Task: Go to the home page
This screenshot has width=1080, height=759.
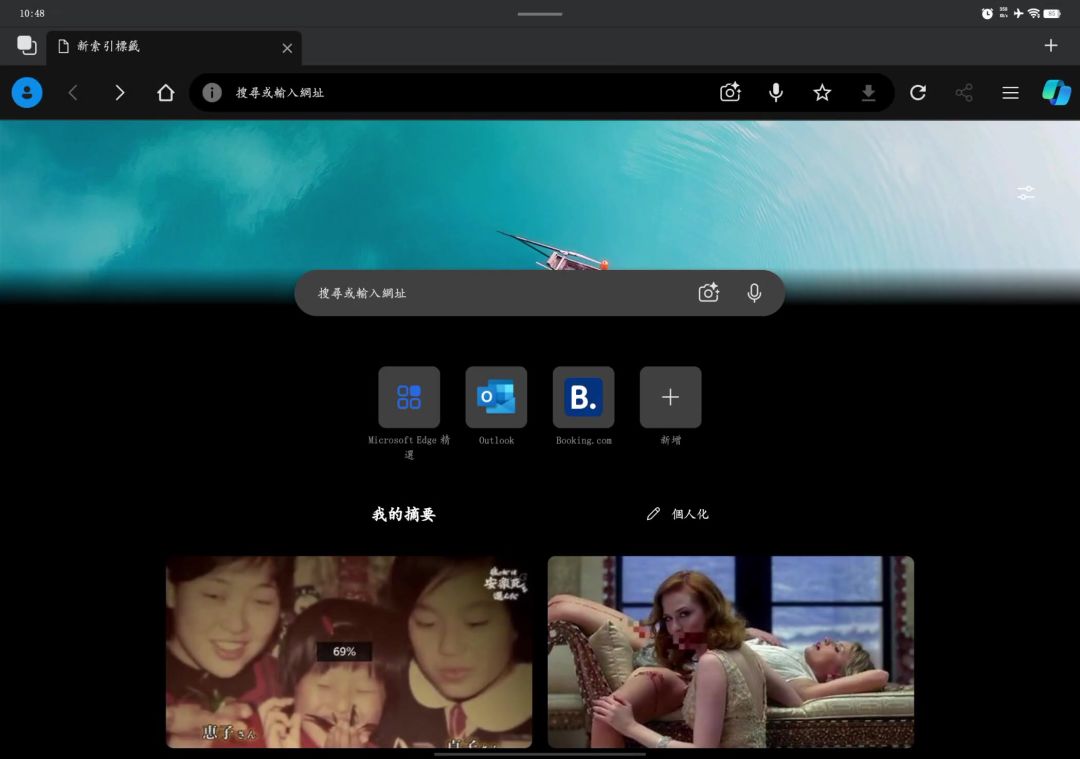Action: click(166, 93)
